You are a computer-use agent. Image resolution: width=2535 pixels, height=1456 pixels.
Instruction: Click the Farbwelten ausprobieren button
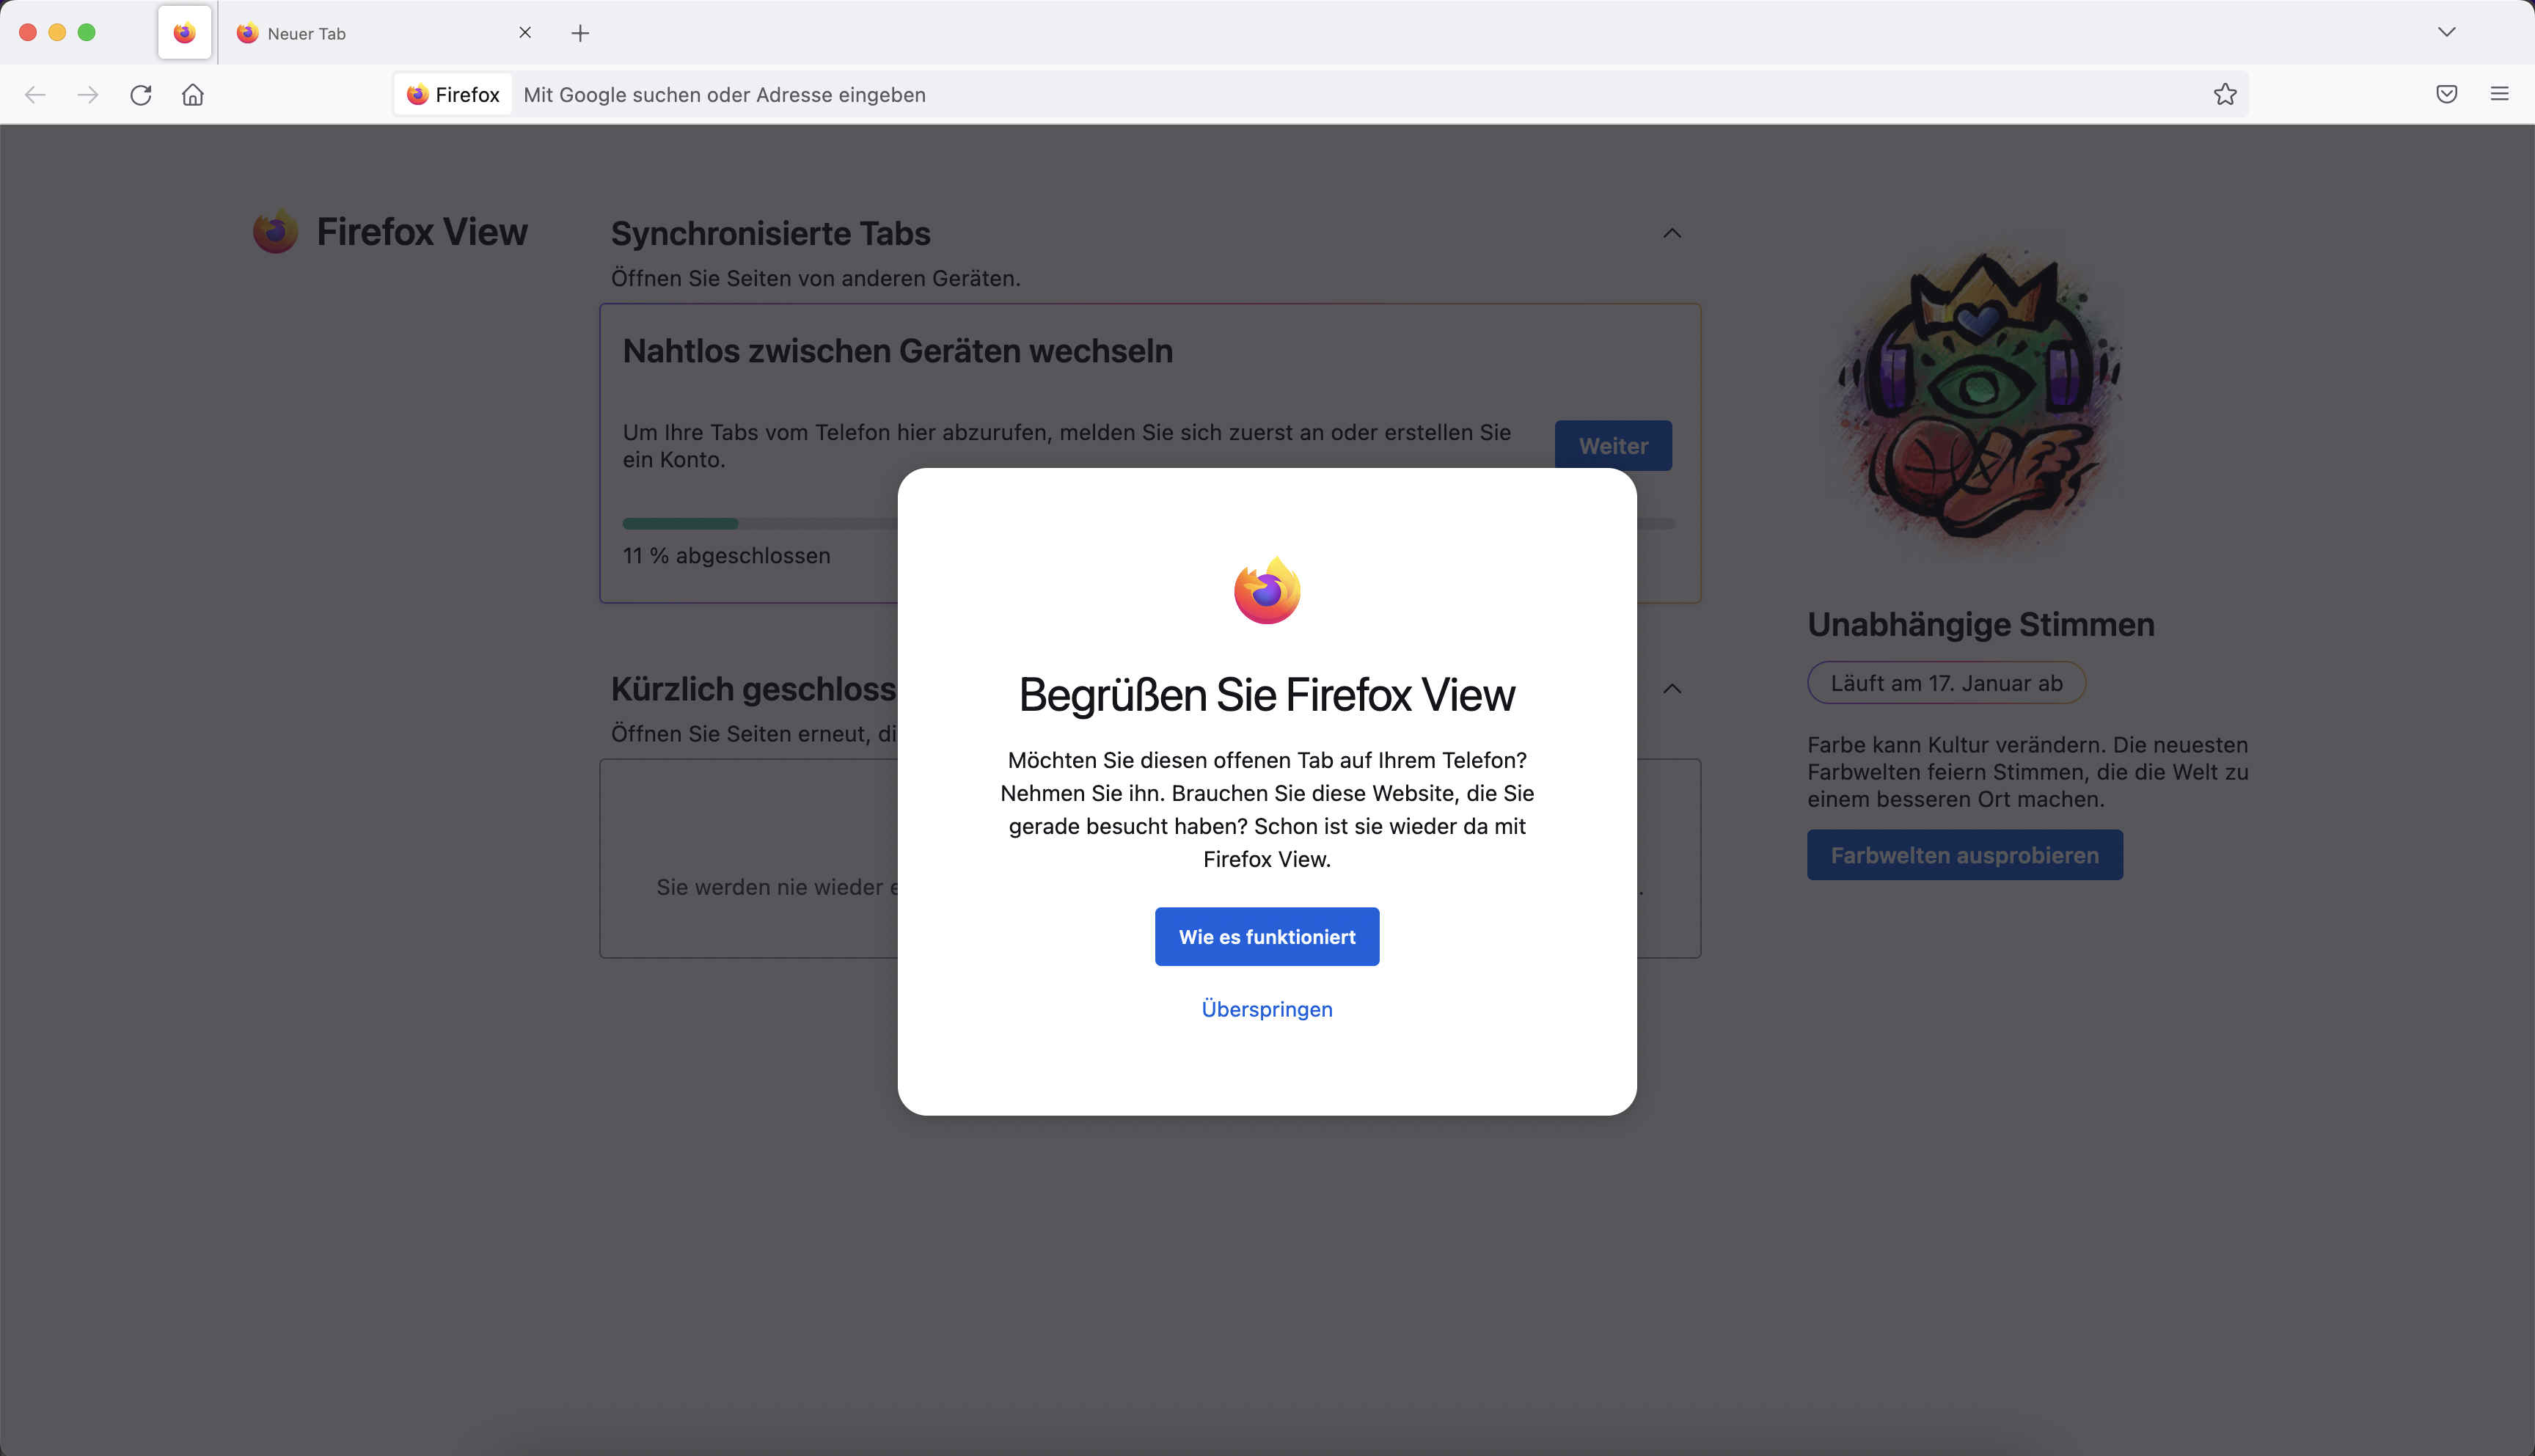(1964, 855)
